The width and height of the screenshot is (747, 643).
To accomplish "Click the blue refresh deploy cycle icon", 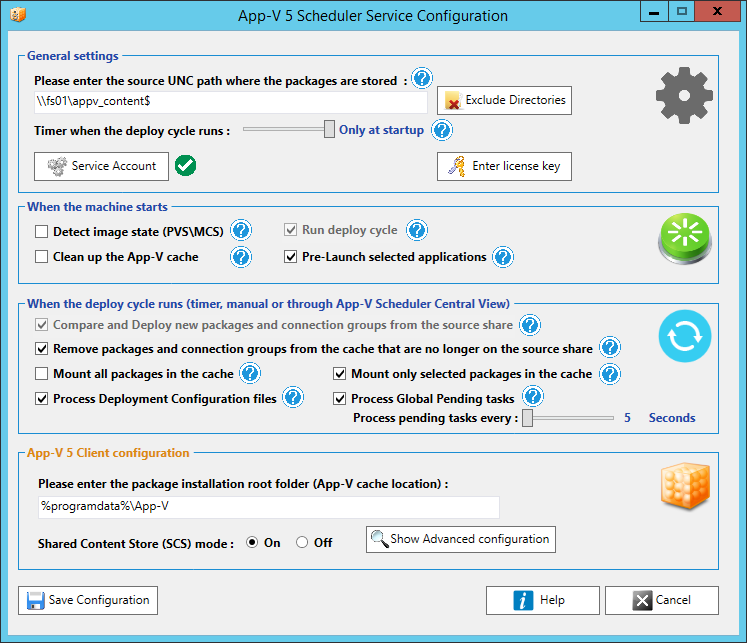I will (684, 336).
